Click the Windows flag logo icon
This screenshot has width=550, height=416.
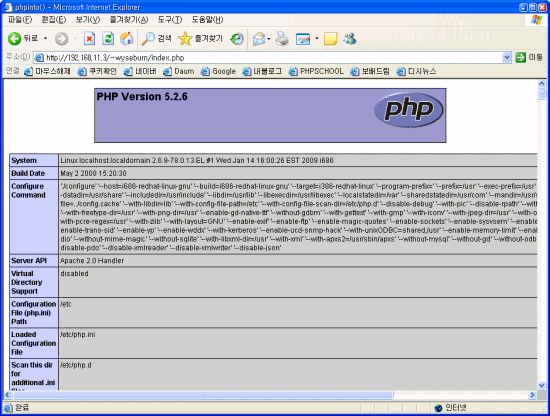pos(536,20)
